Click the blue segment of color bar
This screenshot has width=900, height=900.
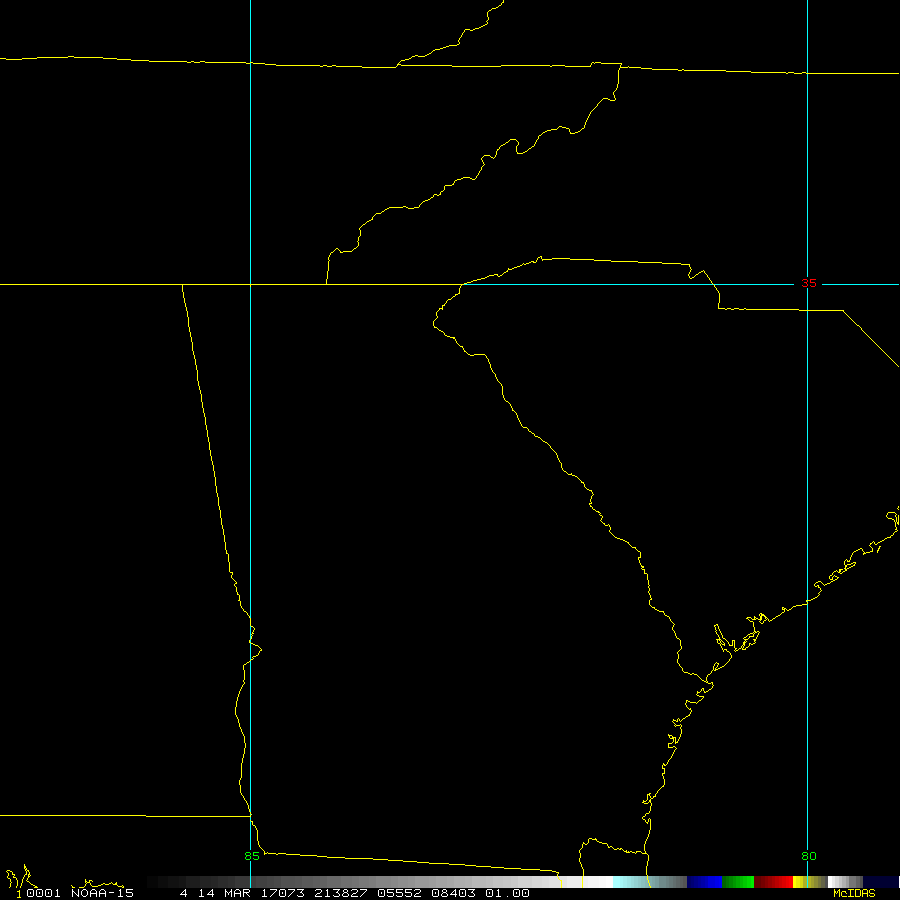click(x=704, y=882)
